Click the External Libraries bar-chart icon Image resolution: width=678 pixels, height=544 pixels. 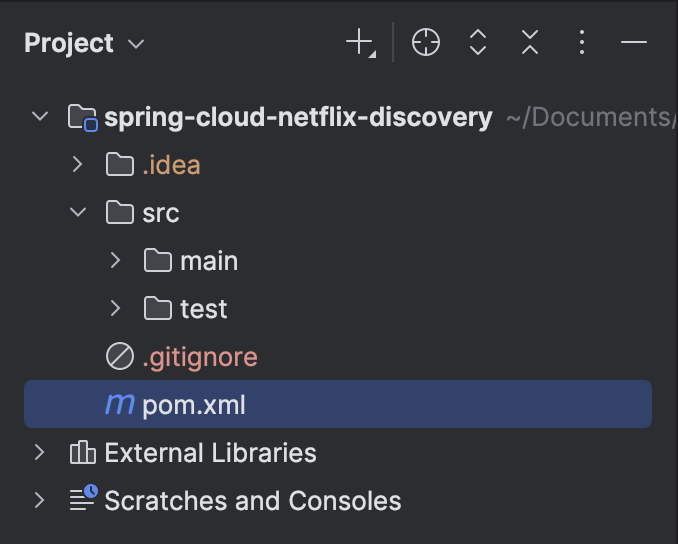point(83,452)
